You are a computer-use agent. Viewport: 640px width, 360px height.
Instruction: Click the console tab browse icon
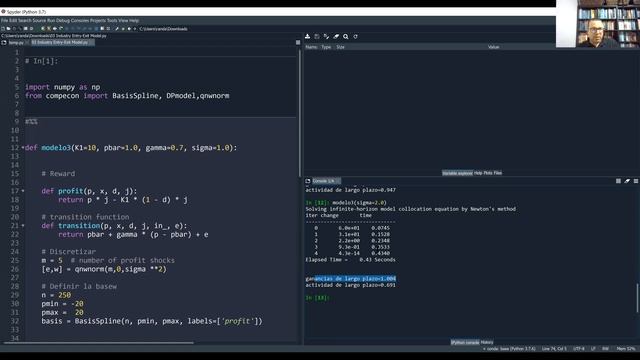pos(308,181)
